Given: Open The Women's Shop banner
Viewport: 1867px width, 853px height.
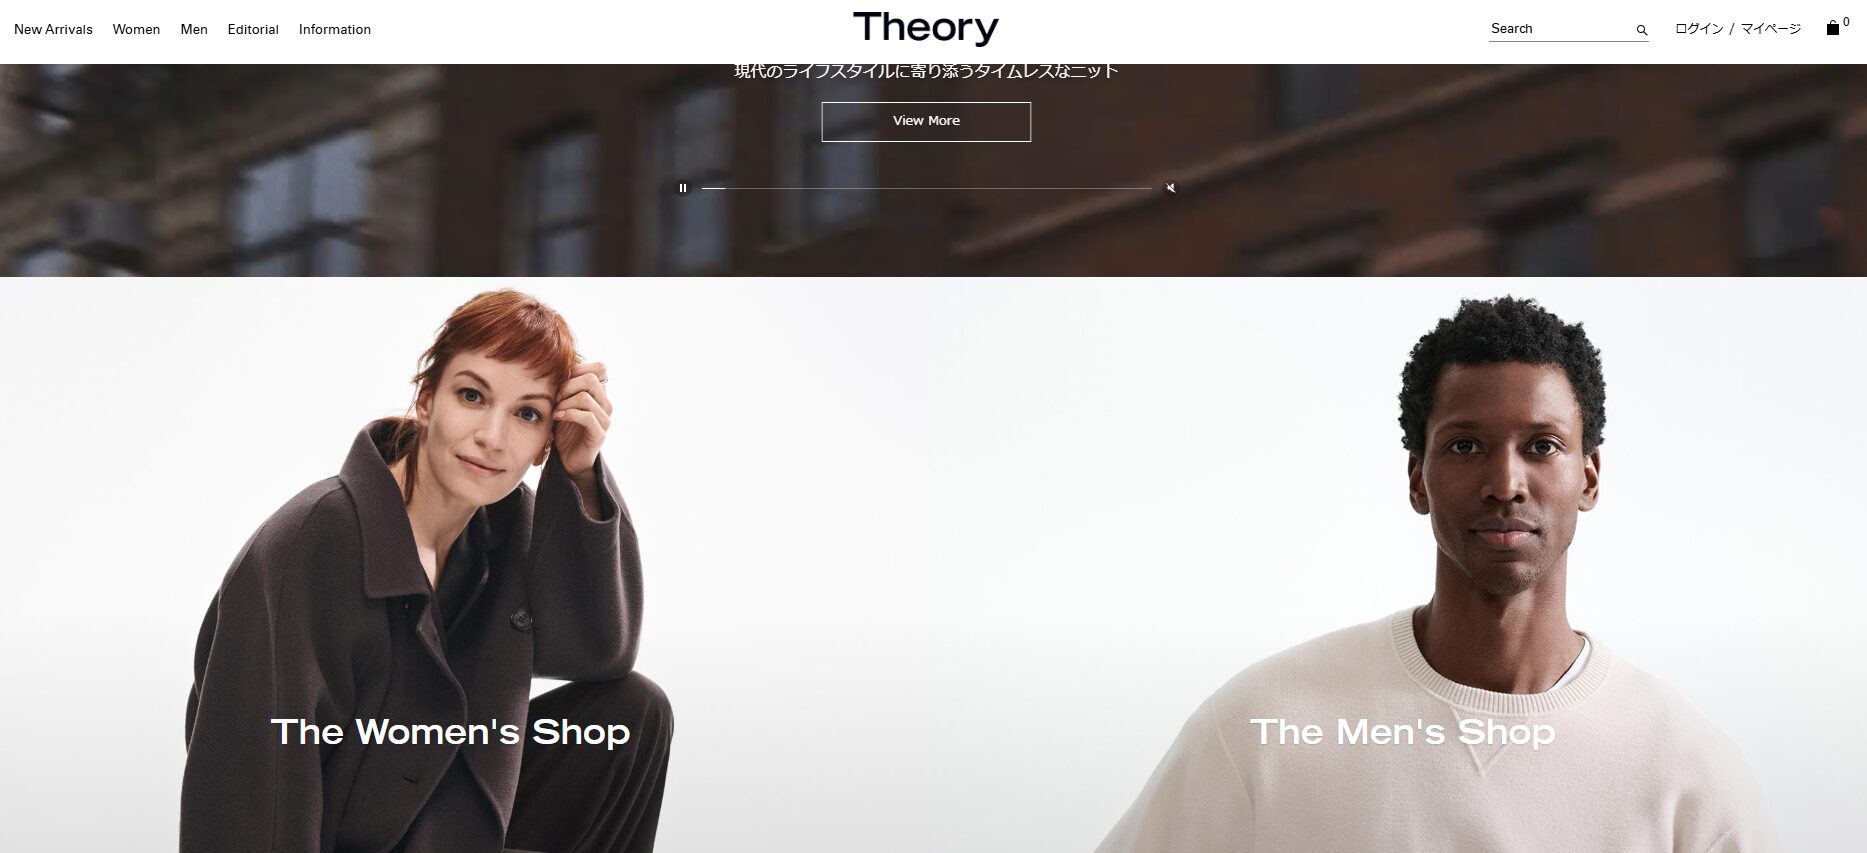Looking at the screenshot, I should 450,731.
